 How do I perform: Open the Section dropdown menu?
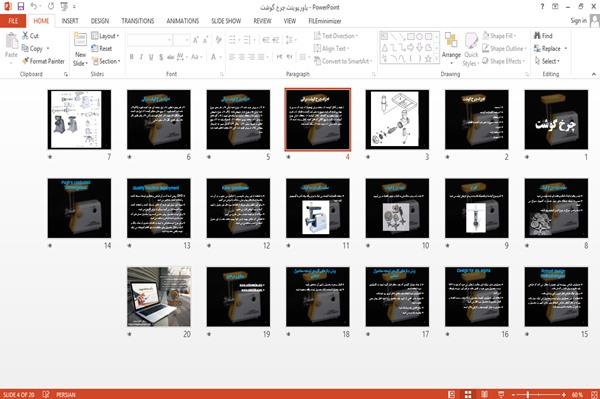106,61
